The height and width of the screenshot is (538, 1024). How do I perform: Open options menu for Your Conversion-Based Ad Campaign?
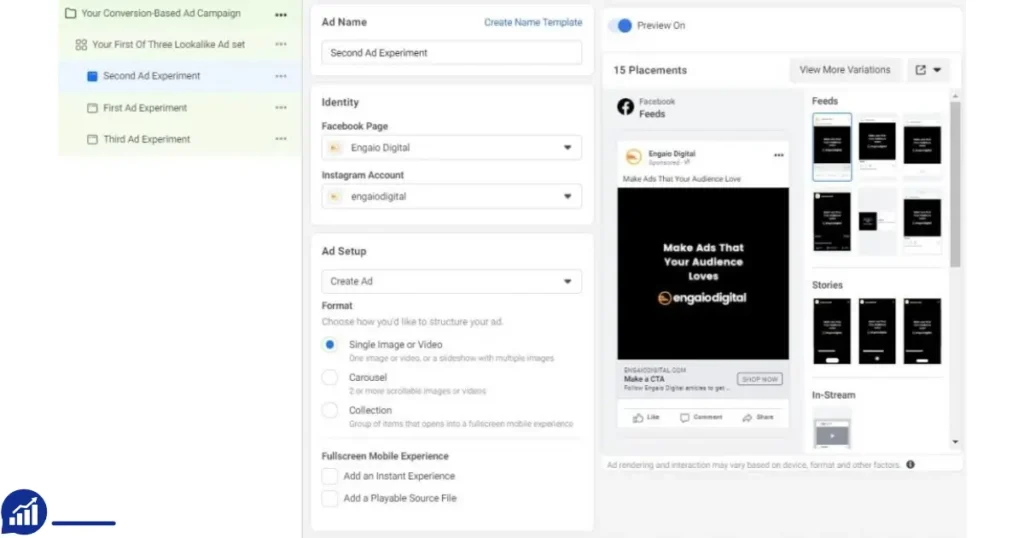(281, 14)
